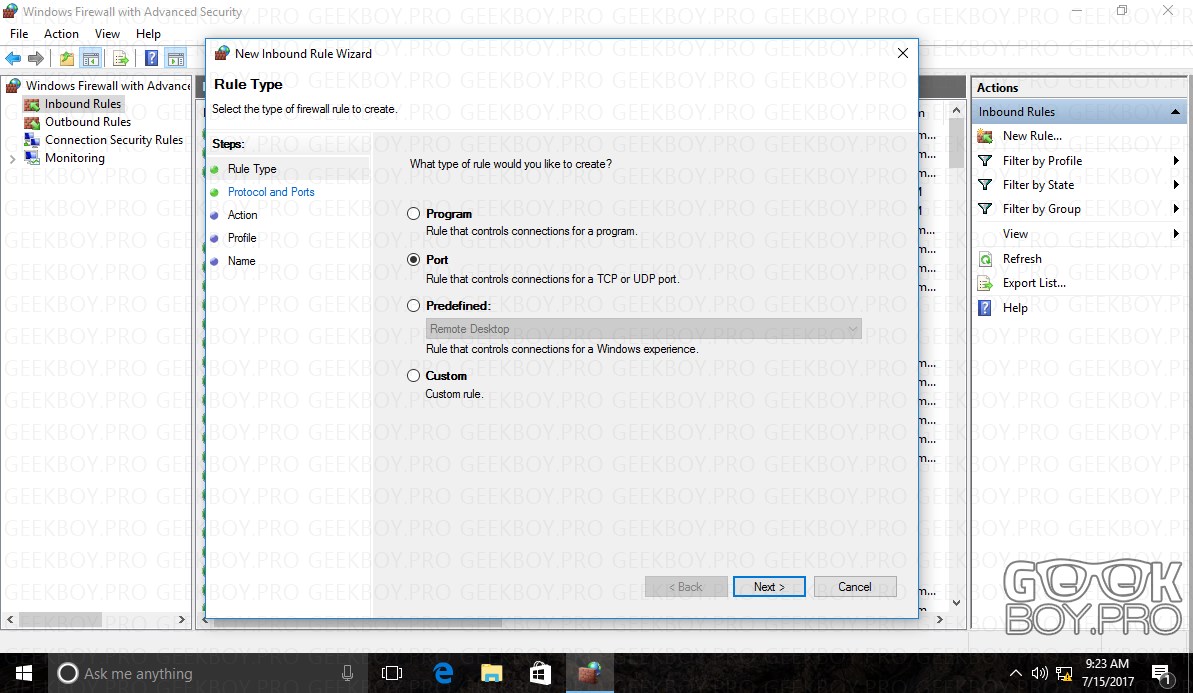Open the Action Center notifications icon
Viewport: 1193px width, 693px height.
click(x=1161, y=674)
